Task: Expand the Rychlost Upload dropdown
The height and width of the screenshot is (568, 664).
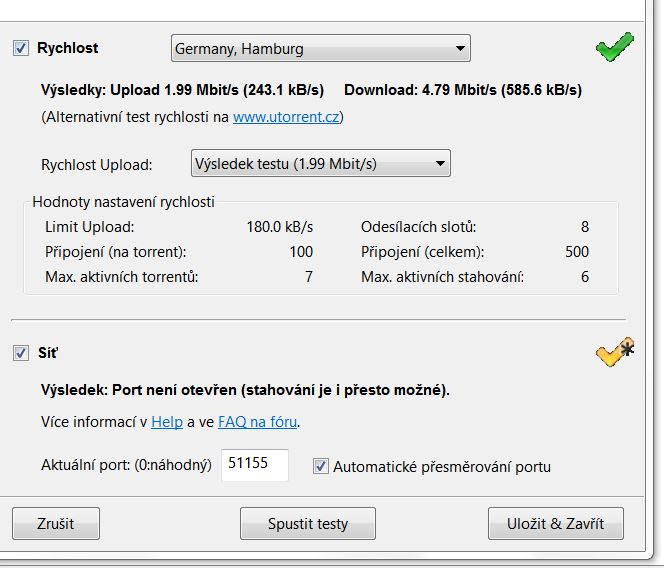Action: click(x=320, y=164)
